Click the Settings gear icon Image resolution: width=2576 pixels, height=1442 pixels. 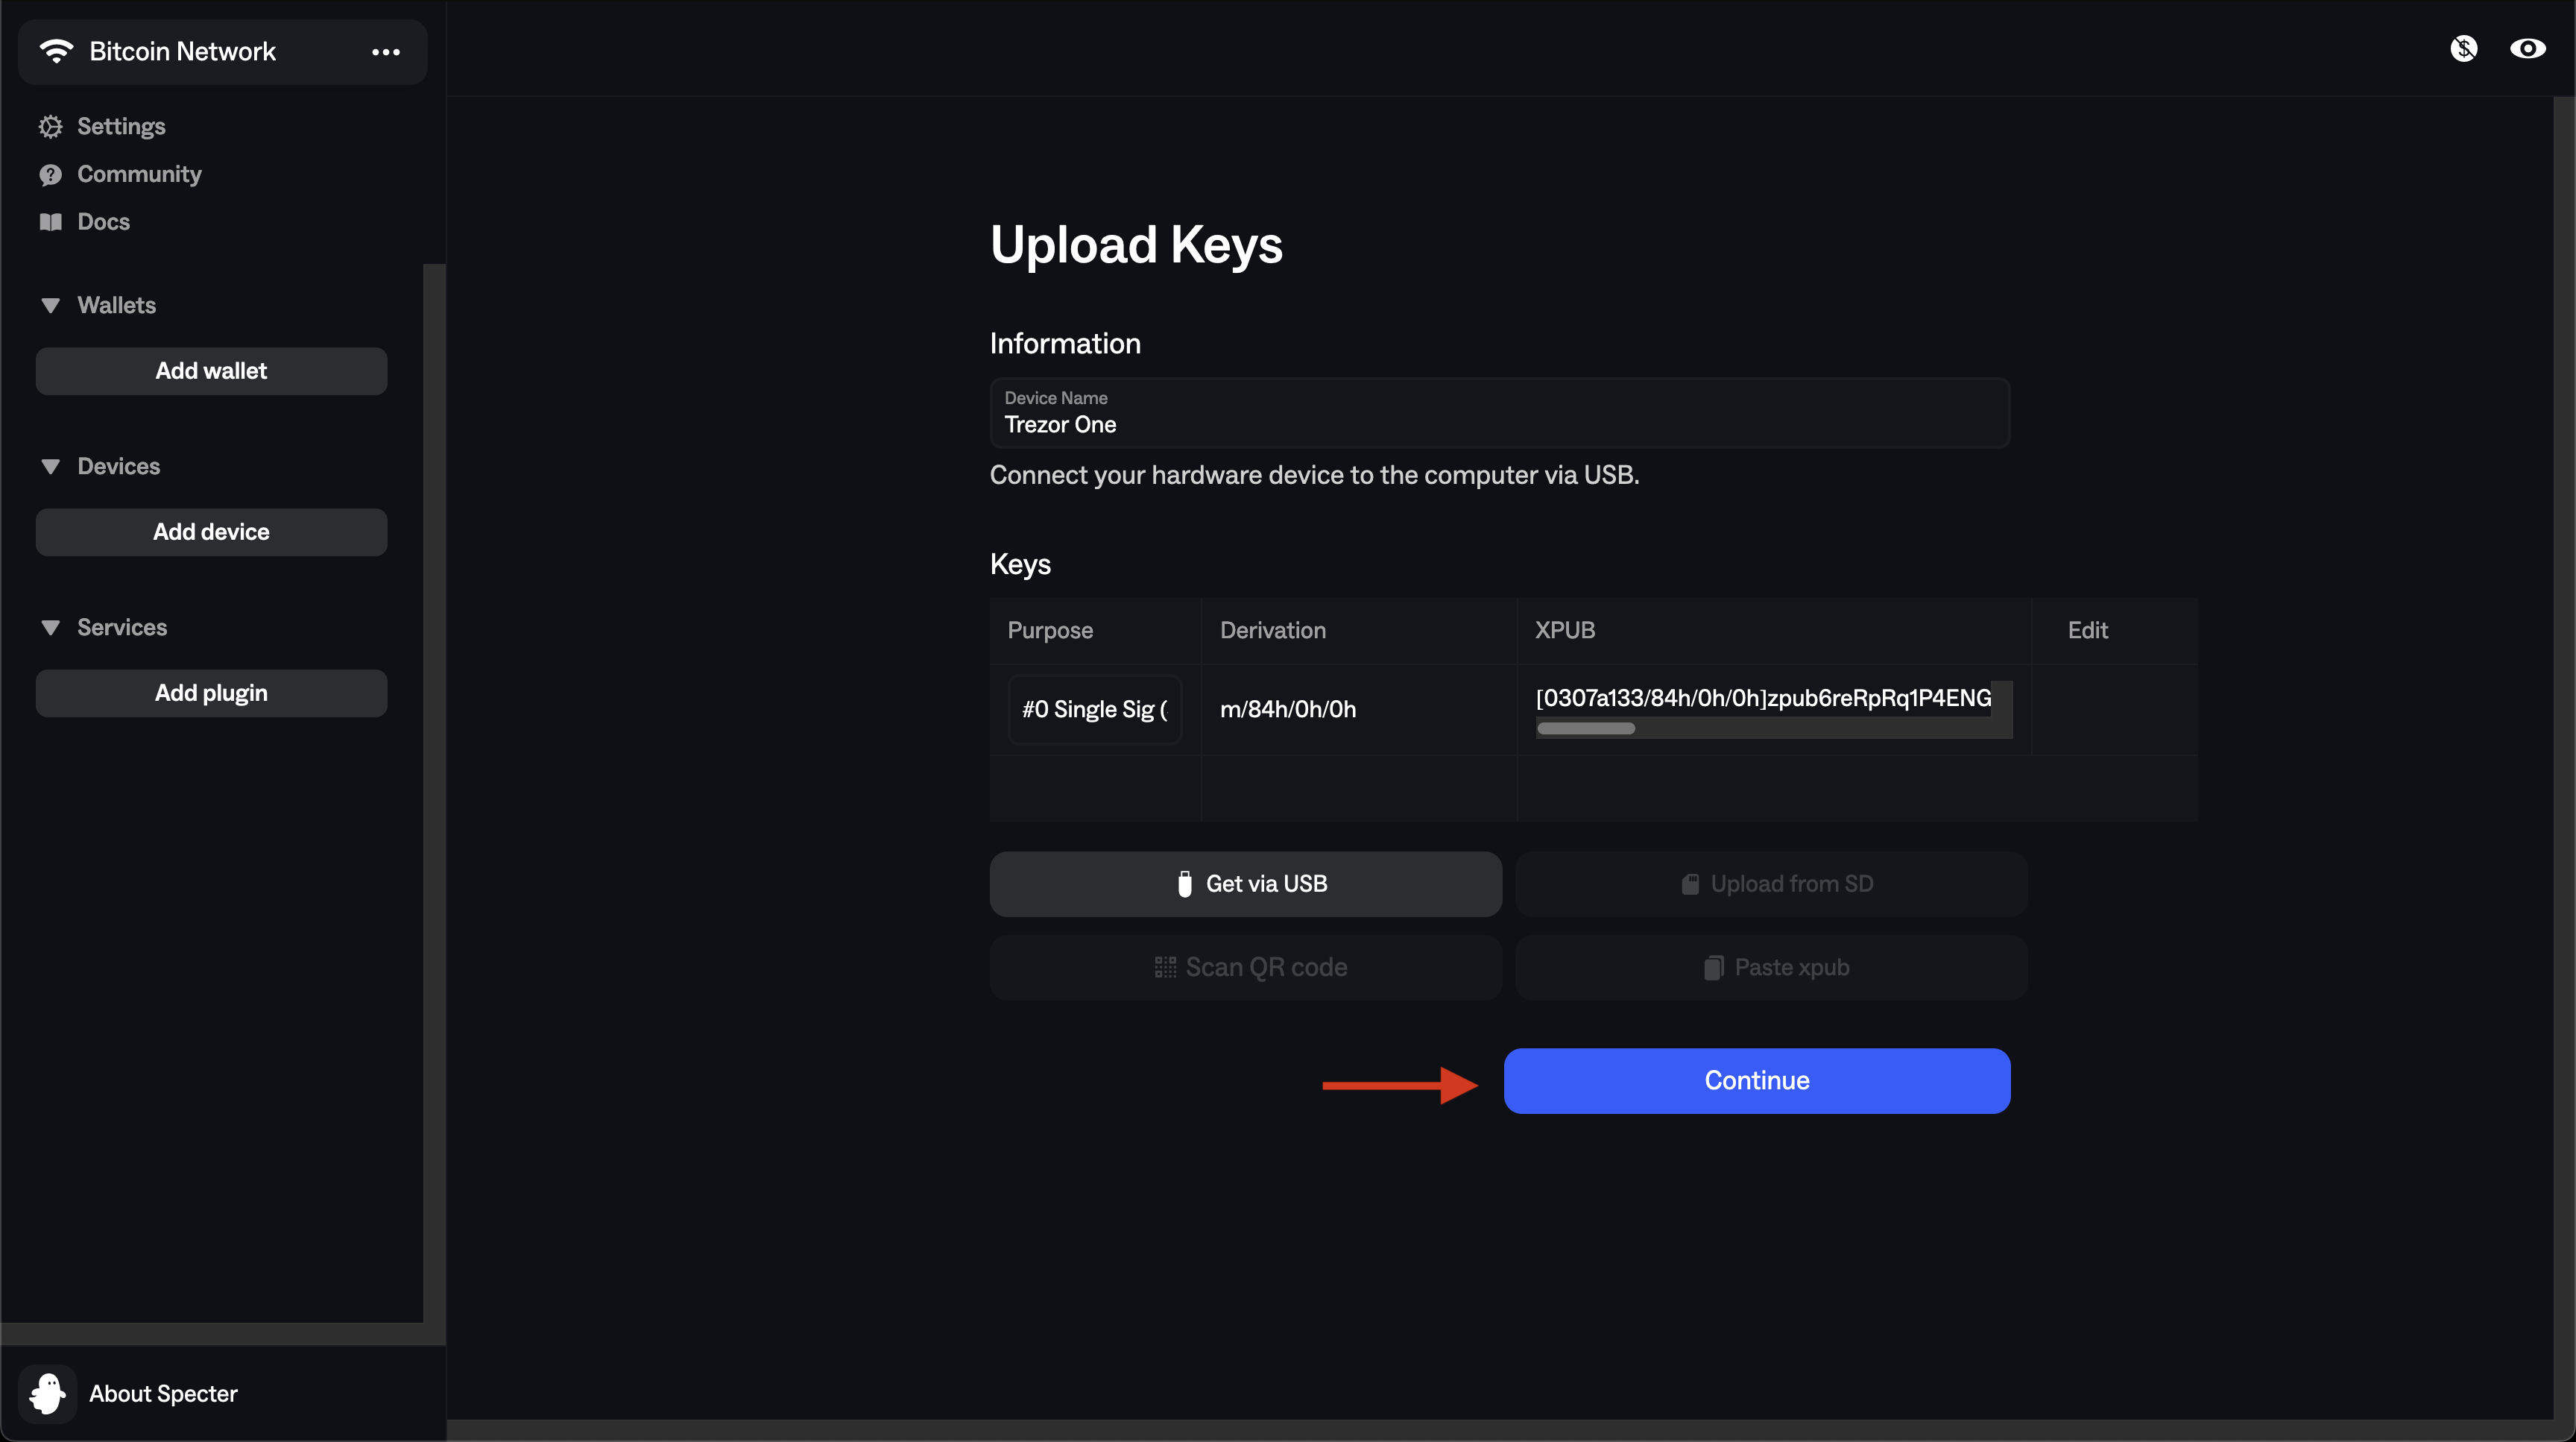(50, 126)
